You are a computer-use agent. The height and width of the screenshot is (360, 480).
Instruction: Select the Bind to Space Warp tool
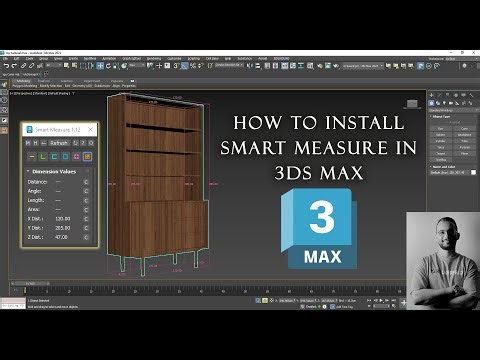[x=40, y=66]
